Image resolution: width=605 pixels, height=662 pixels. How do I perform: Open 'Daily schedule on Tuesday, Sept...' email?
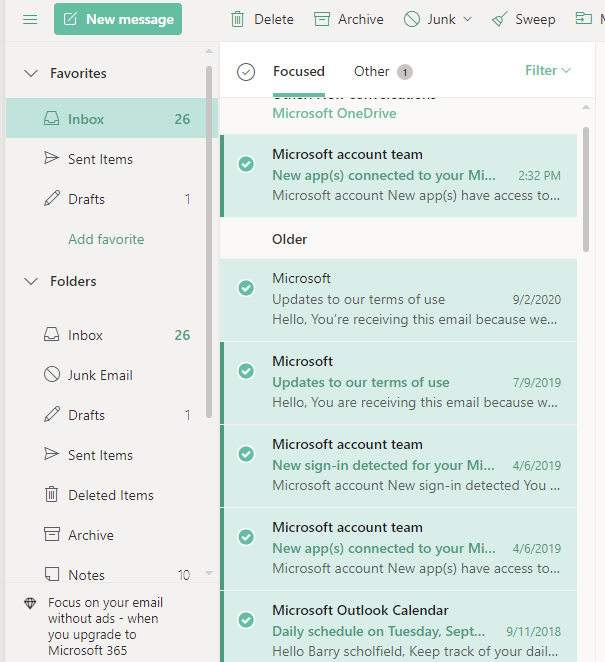pos(399,627)
